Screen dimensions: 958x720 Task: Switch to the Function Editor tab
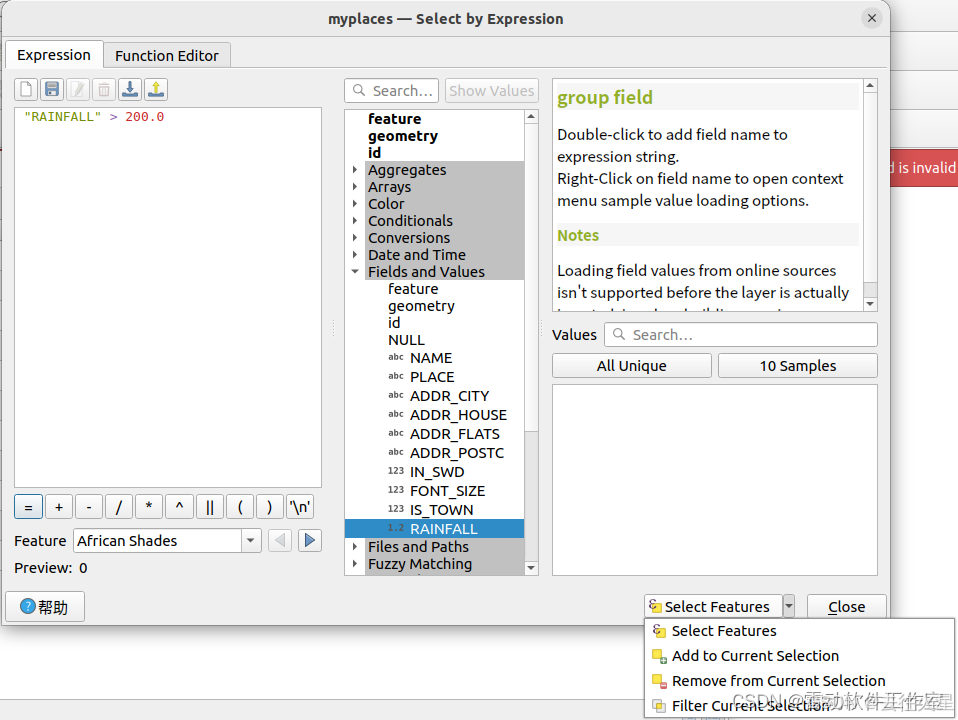(x=167, y=56)
